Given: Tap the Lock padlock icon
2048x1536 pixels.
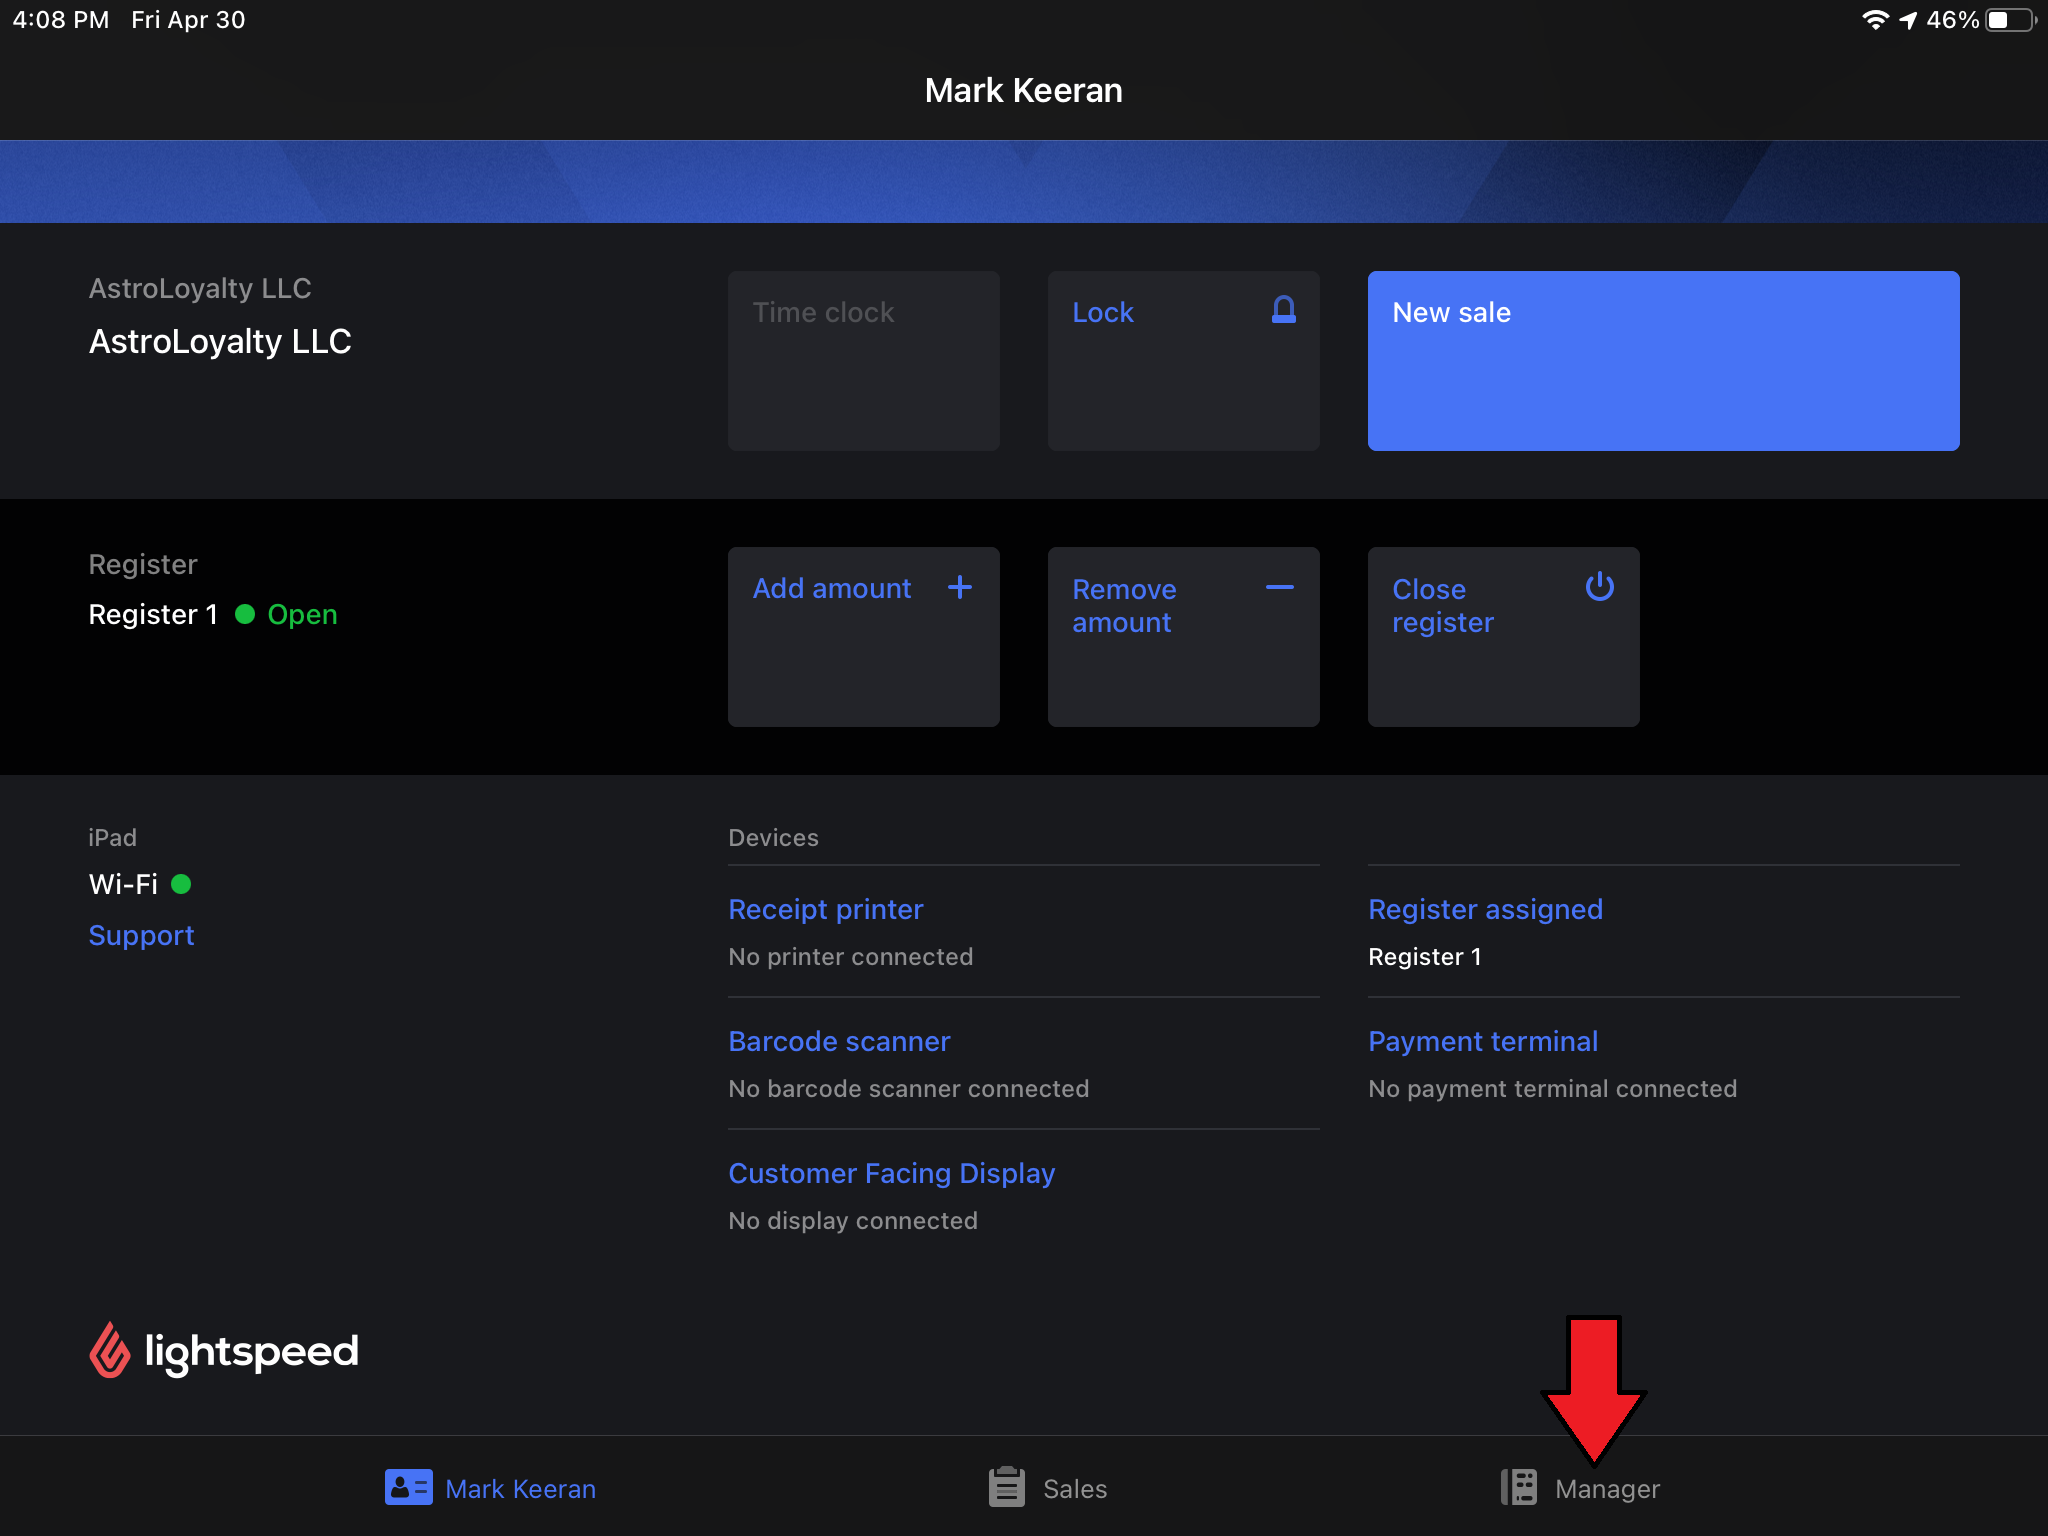Looking at the screenshot, I should point(1283,310).
